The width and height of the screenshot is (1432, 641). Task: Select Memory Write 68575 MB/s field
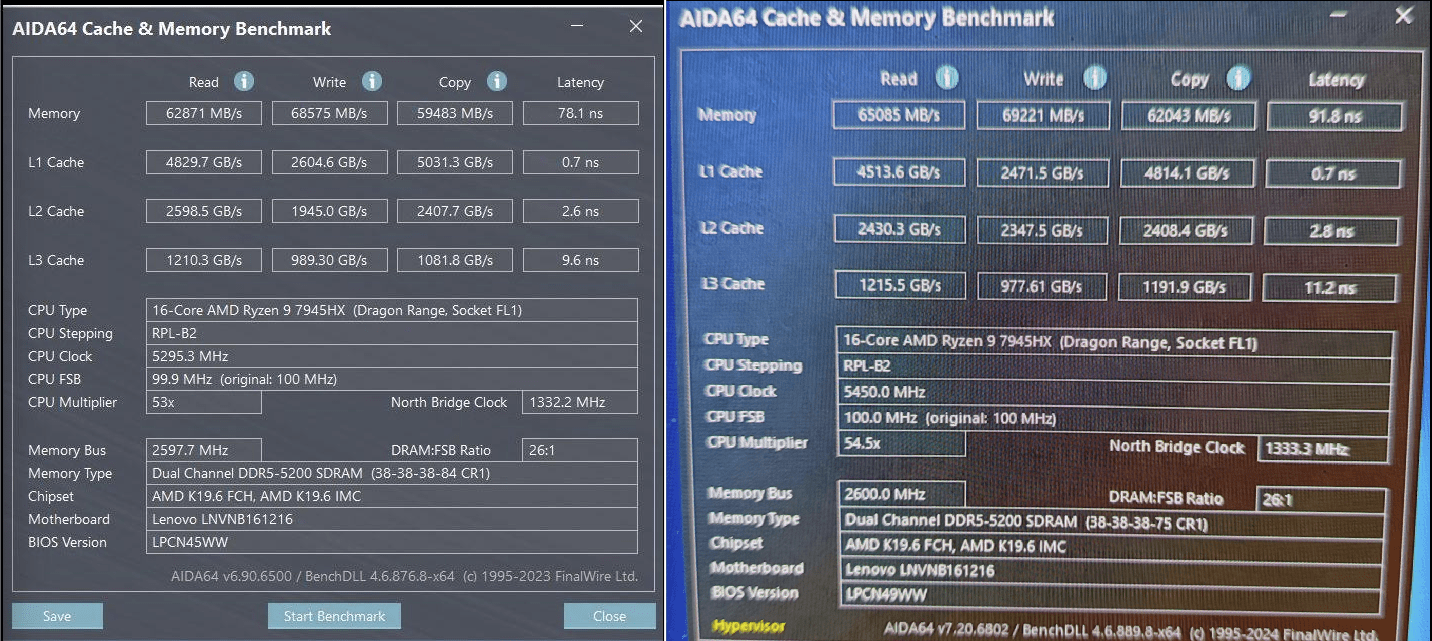[329, 113]
